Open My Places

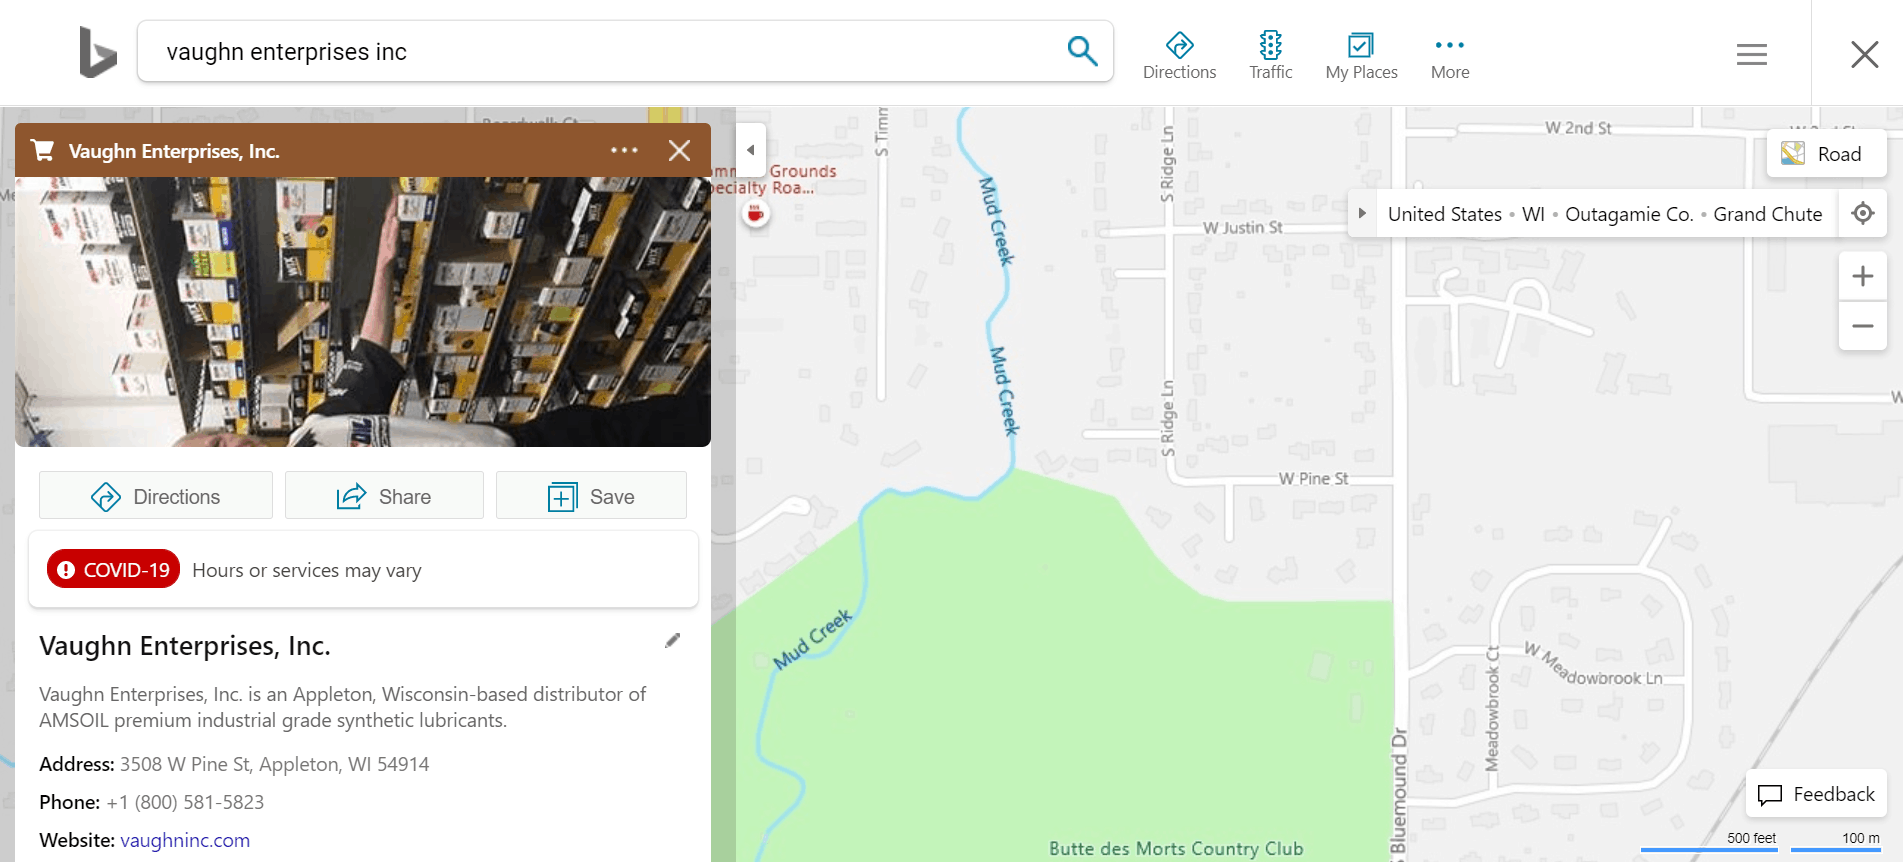(x=1361, y=56)
